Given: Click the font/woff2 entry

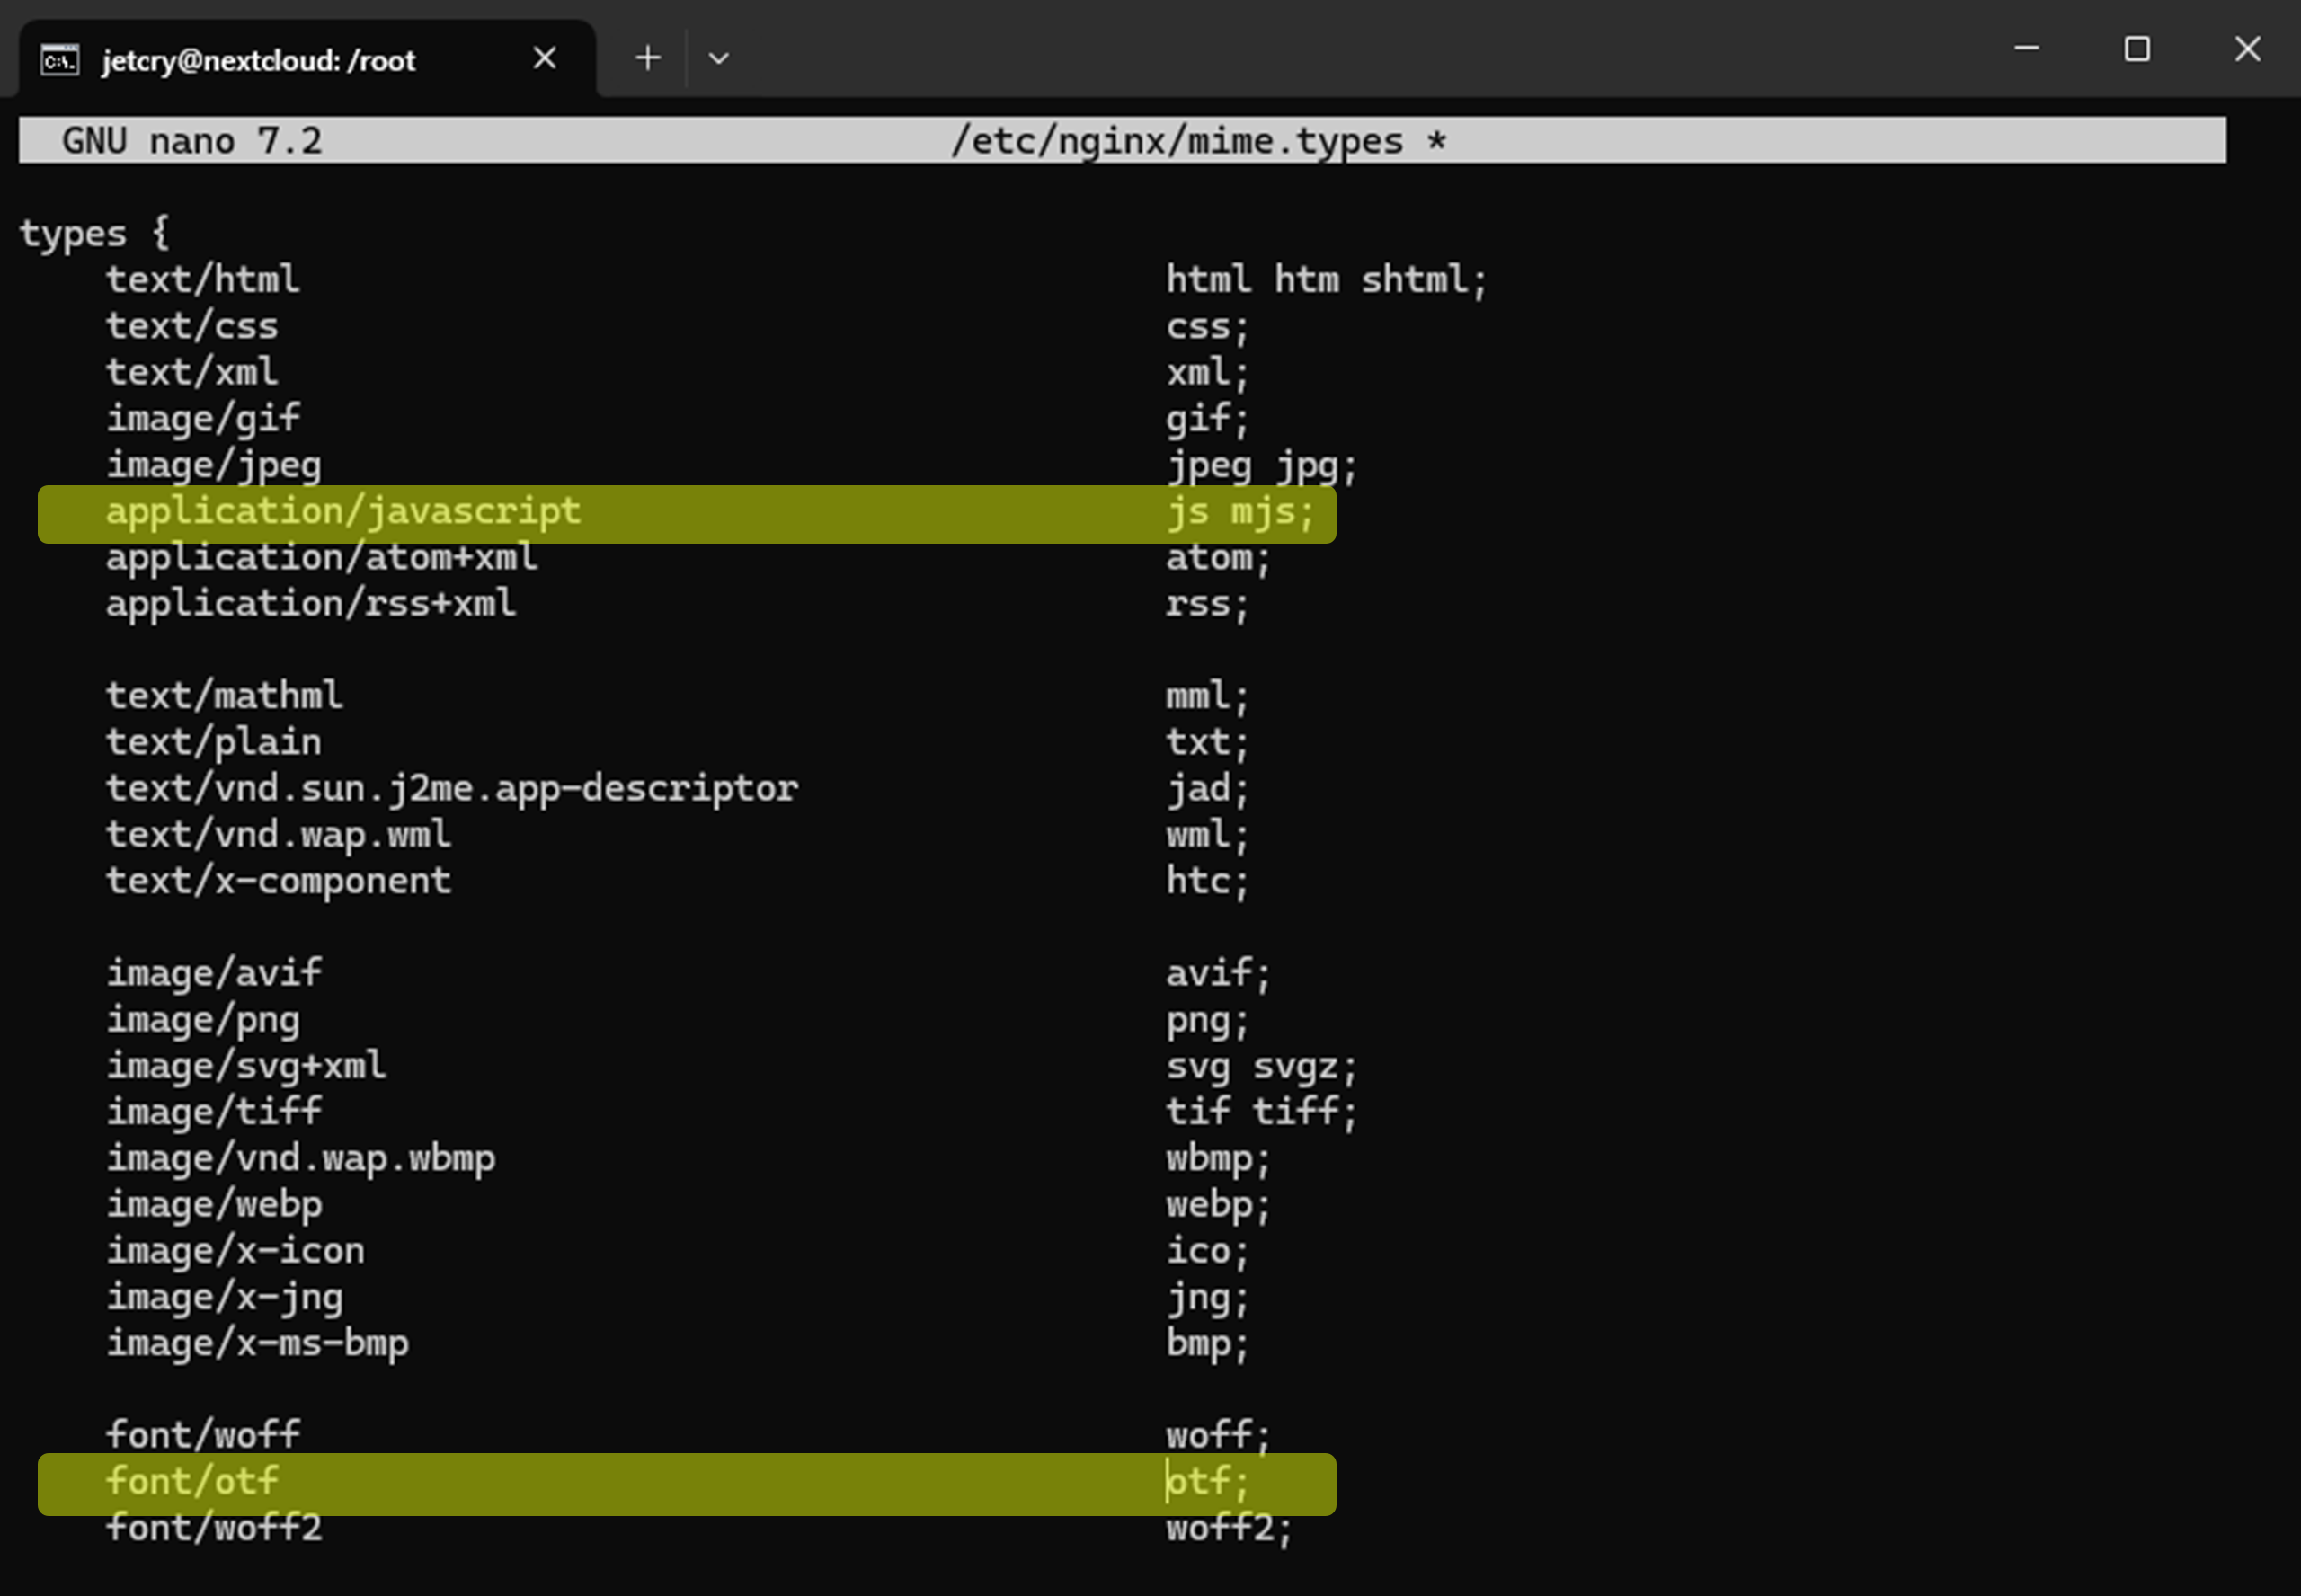Looking at the screenshot, I should click(214, 1528).
